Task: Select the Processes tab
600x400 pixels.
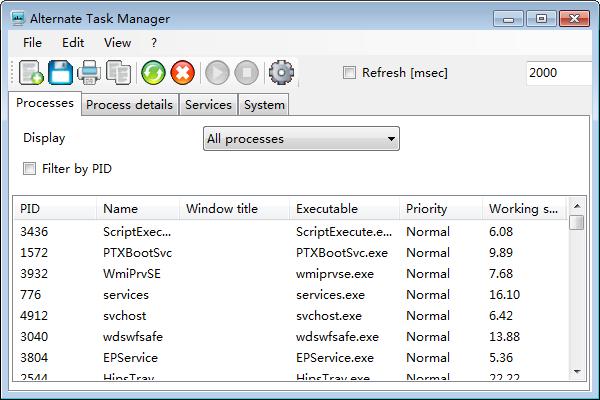Action: point(45,103)
